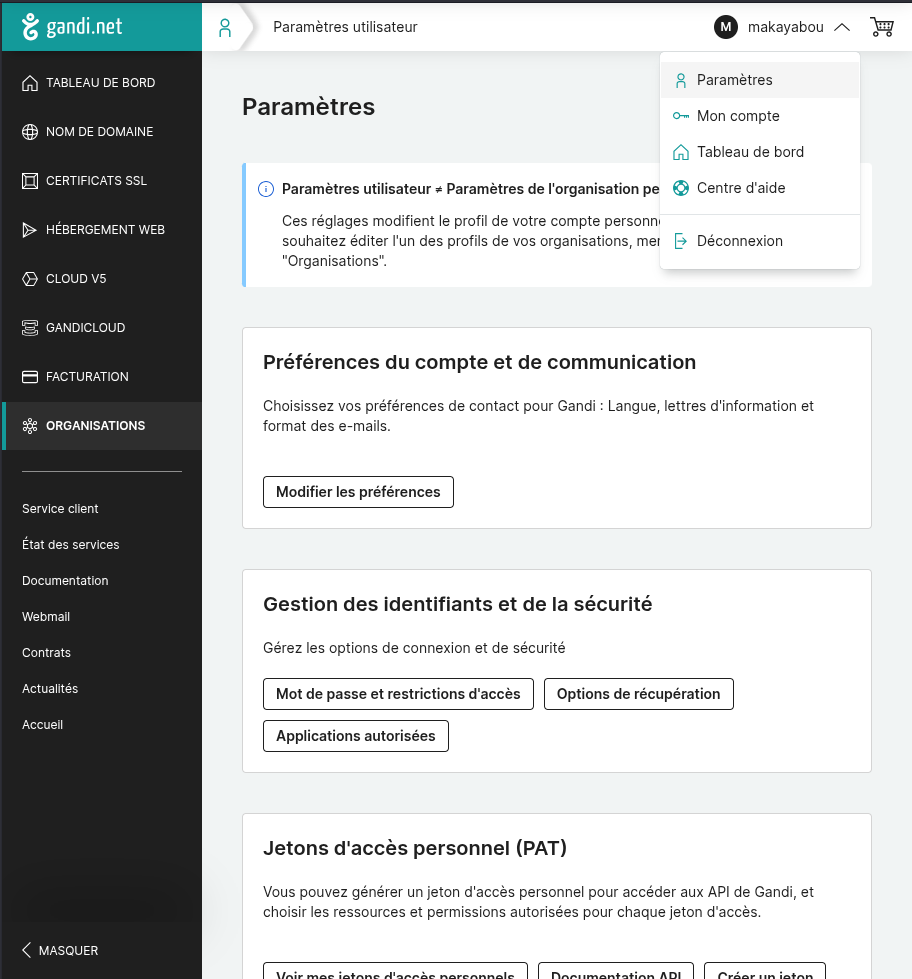The image size is (912, 979).
Task: Click Déconnexion to log out
Action: click(738, 240)
